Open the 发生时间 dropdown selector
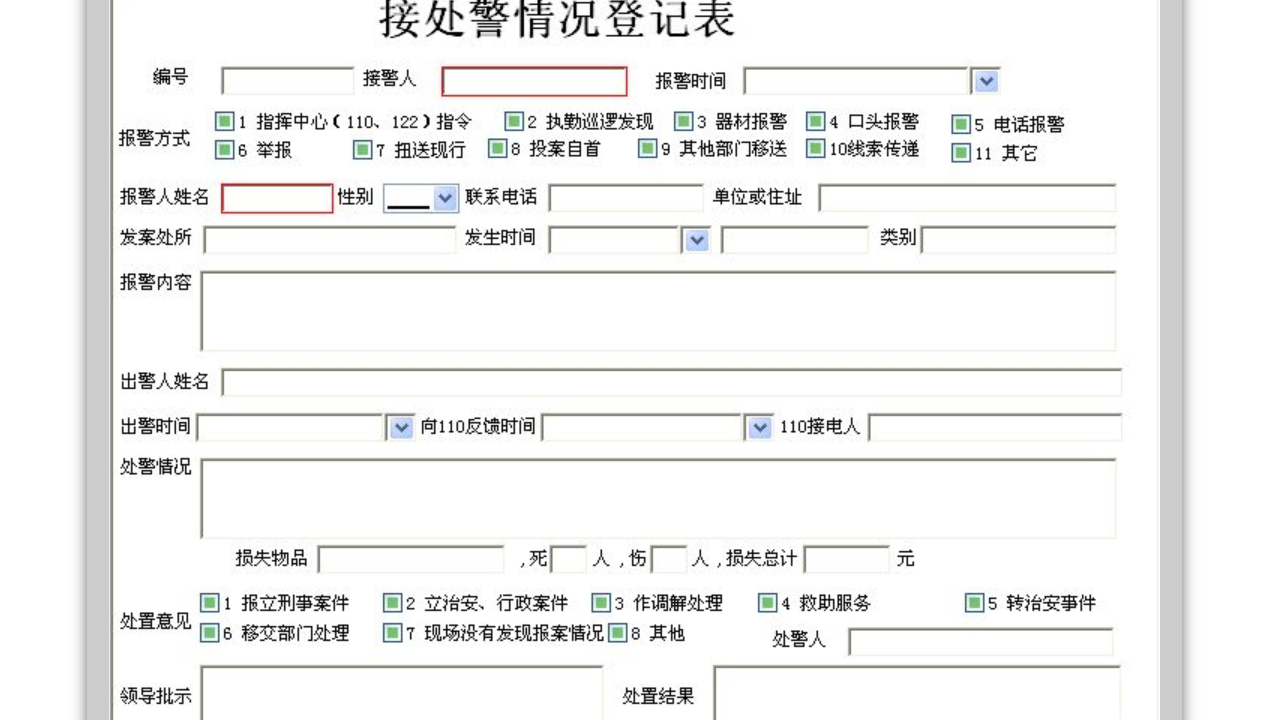Viewport: 1280px width, 720px height. tap(696, 239)
